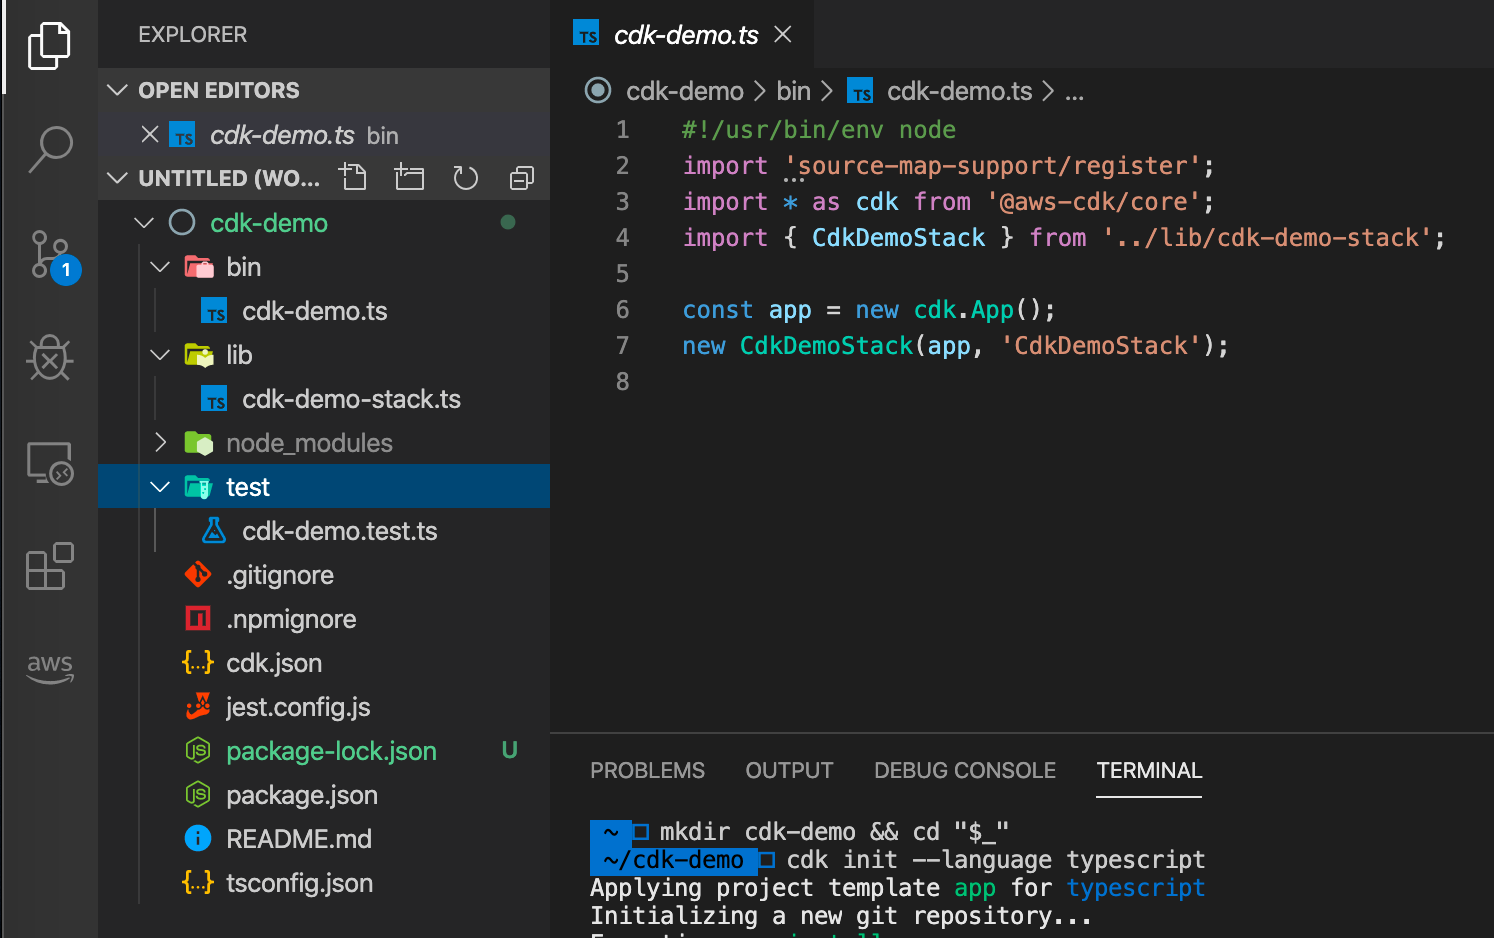
Task: Click the TS icon beside cdk-demo-stack.ts
Action: 214,399
